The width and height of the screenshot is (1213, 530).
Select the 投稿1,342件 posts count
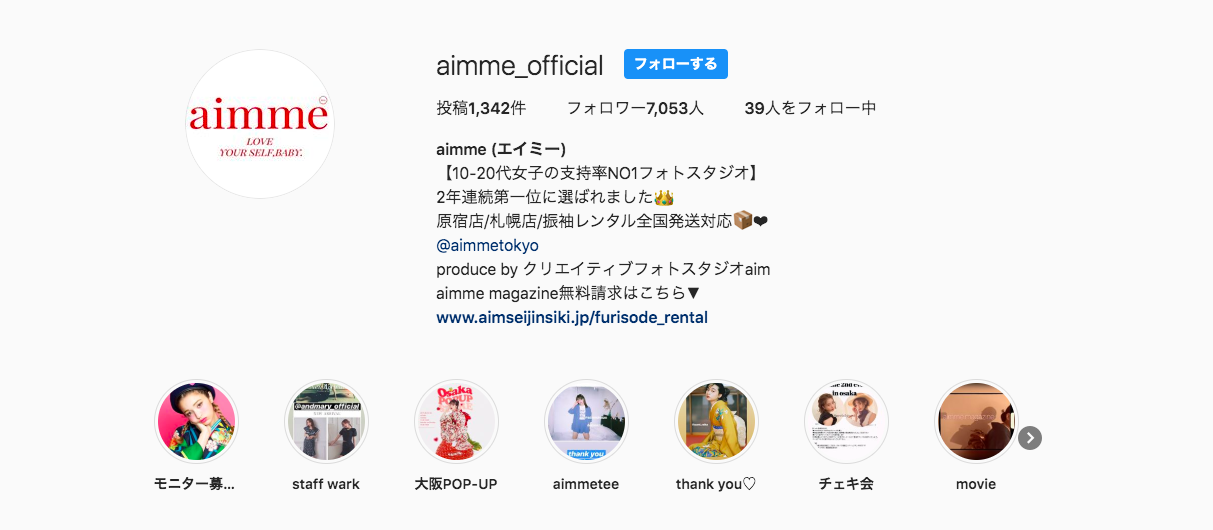click(481, 108)
